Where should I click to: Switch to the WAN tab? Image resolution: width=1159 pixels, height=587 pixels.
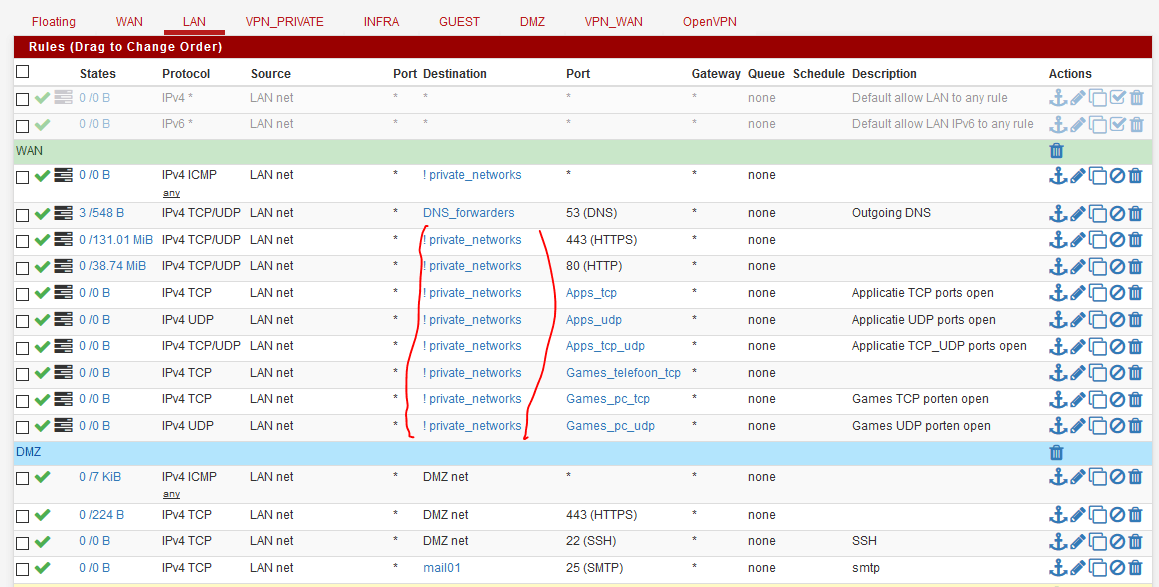129,21
